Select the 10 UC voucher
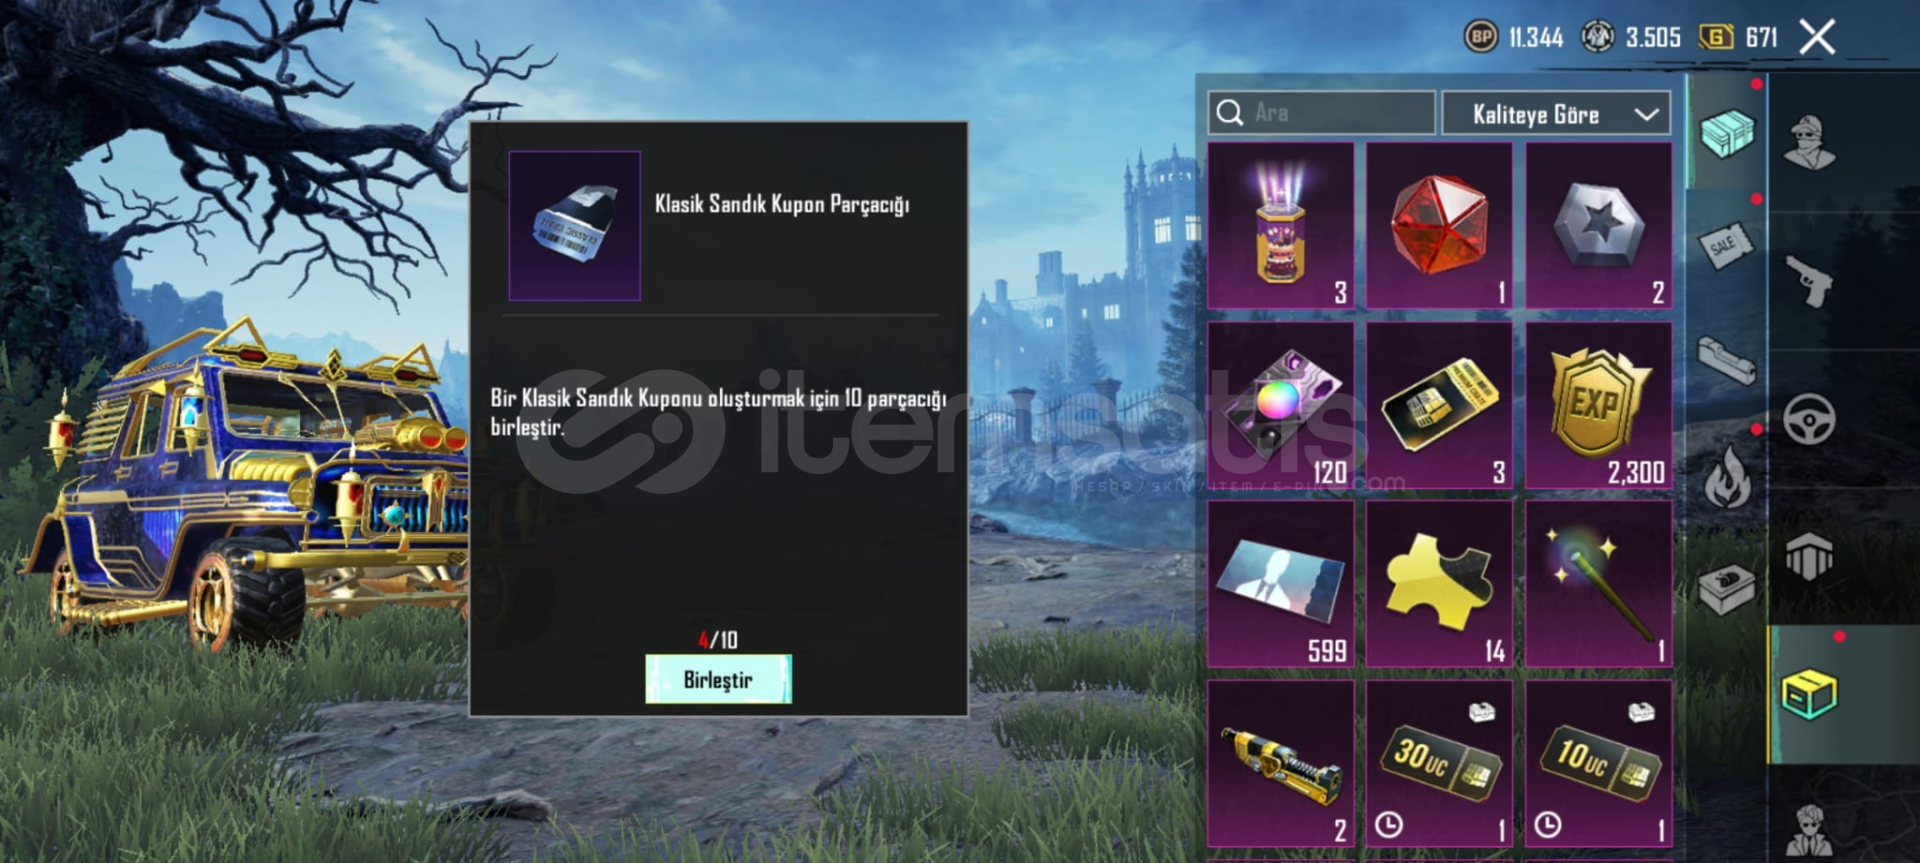This screenshot has height=863, width=1920. (x=1598, y=764)
